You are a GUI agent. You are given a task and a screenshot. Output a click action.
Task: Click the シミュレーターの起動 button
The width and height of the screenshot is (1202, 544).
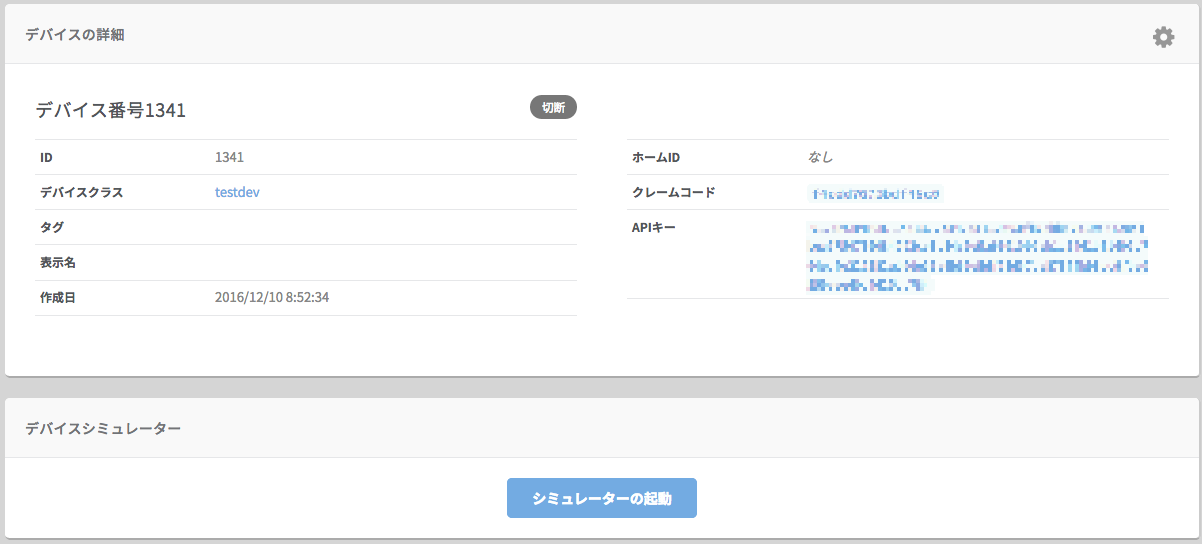click(602, 498)
